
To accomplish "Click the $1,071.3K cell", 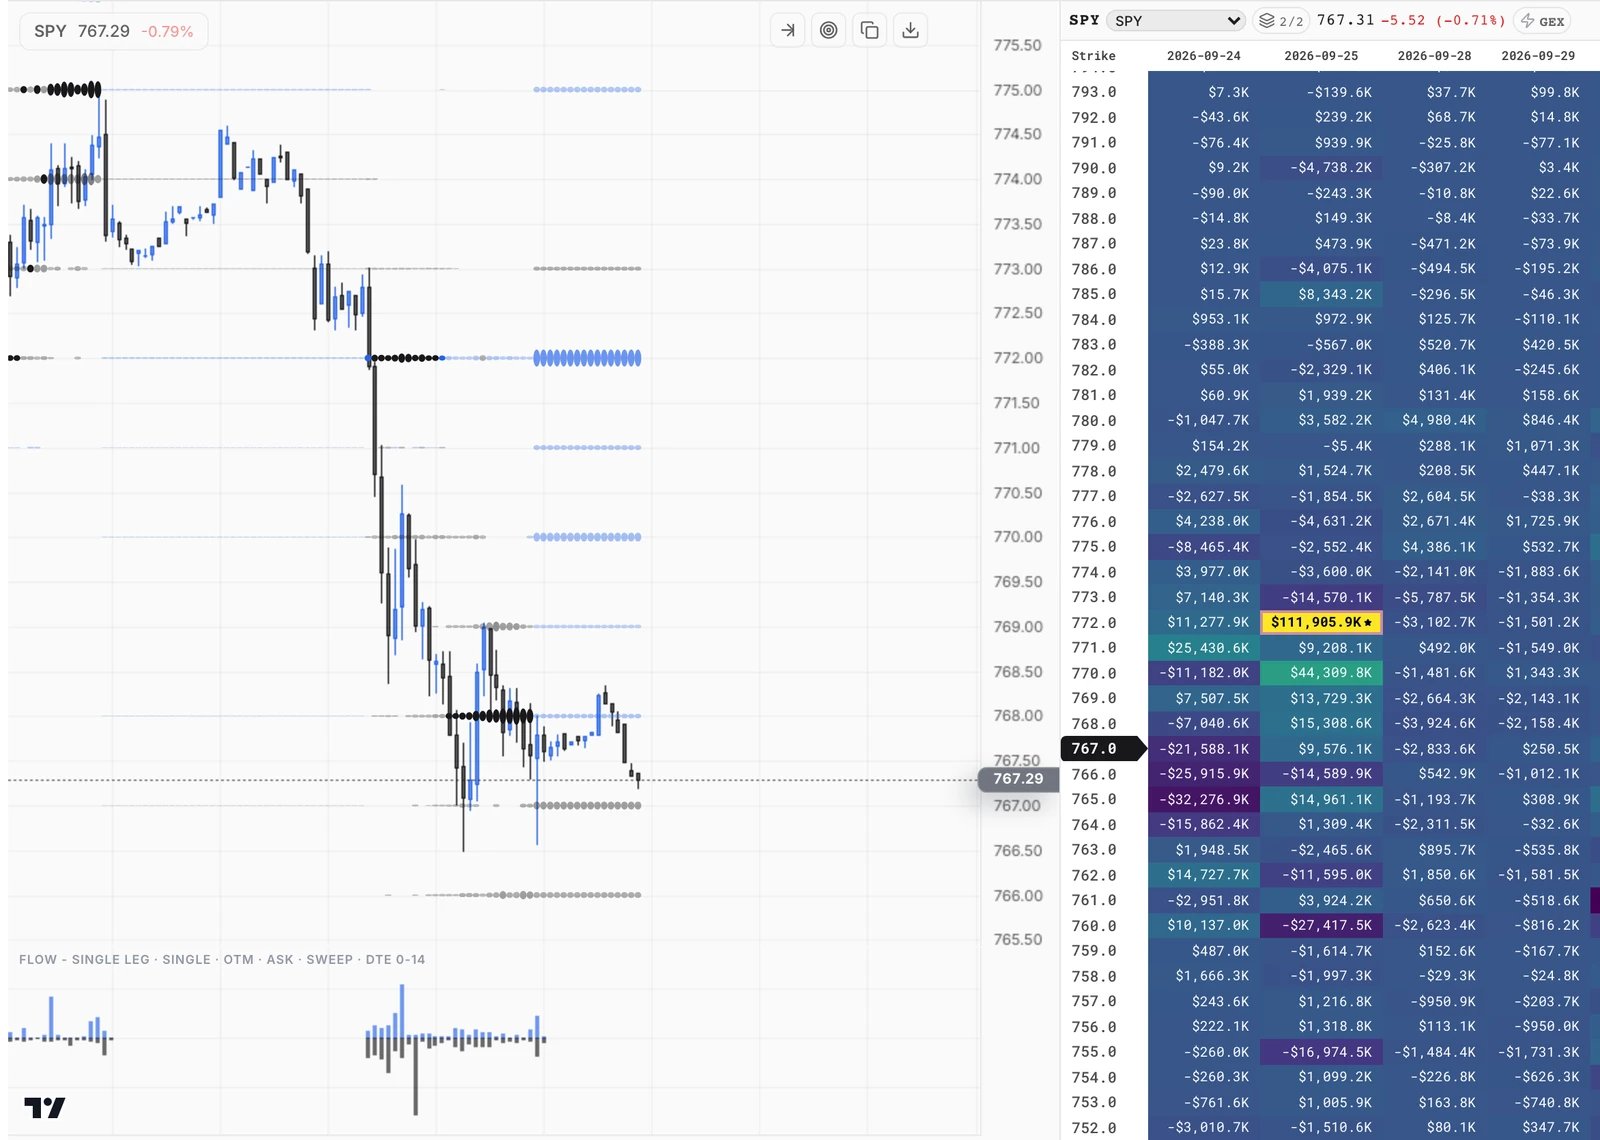I will point(1539,446).
